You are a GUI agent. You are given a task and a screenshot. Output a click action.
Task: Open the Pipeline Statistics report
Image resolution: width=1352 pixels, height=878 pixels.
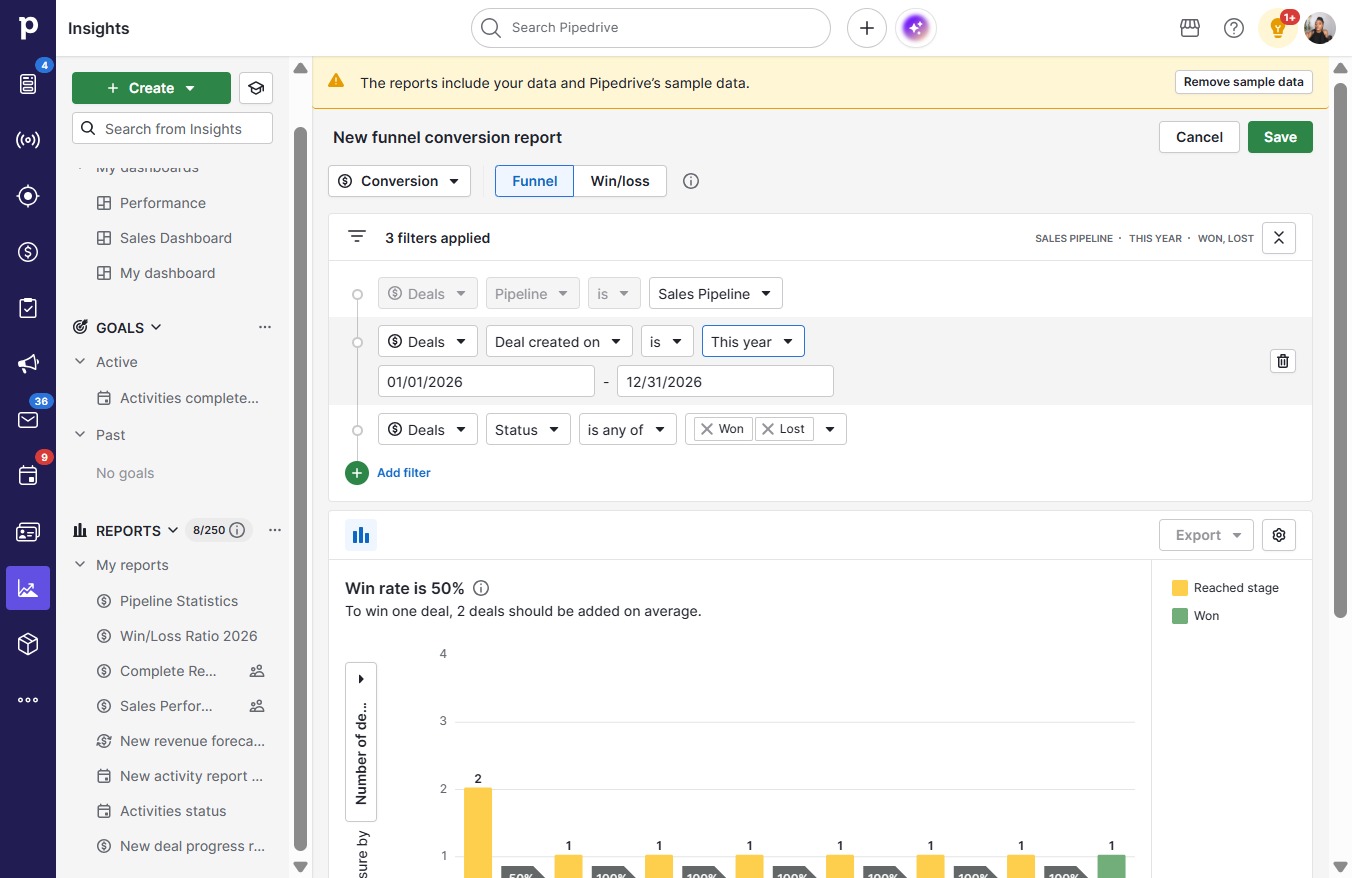coord(178,601)
